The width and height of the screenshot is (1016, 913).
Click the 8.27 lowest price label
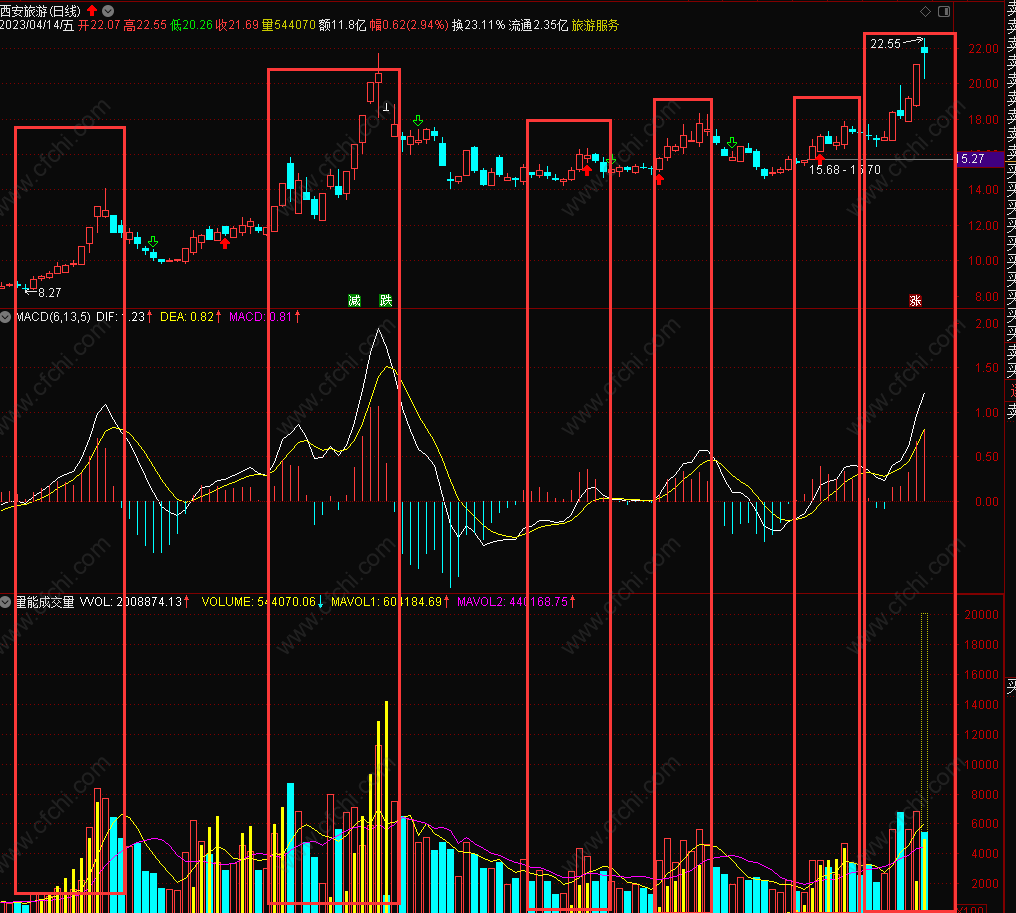(50, 293)
